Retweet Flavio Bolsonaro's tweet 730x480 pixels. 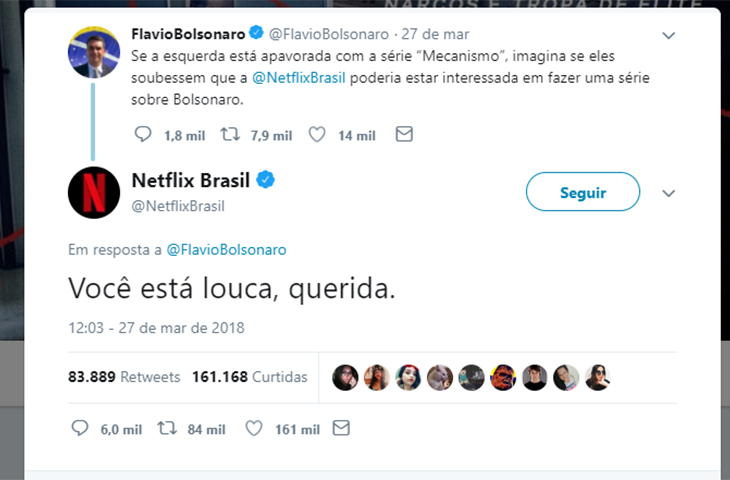[x=231, y=134]
